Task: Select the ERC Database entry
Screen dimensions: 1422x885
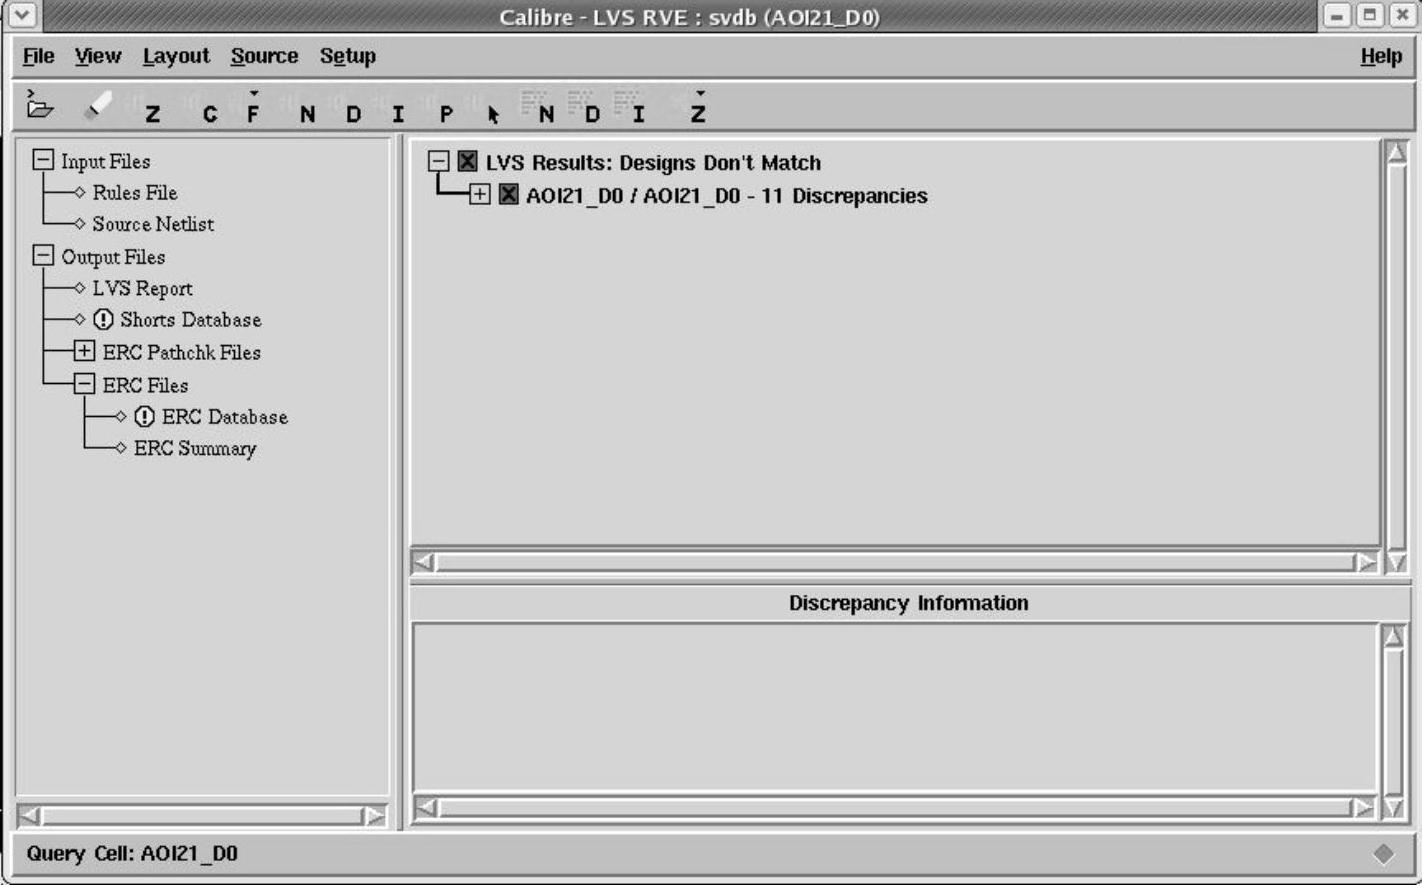Action: pyautogui.click(x=225, y=417)
